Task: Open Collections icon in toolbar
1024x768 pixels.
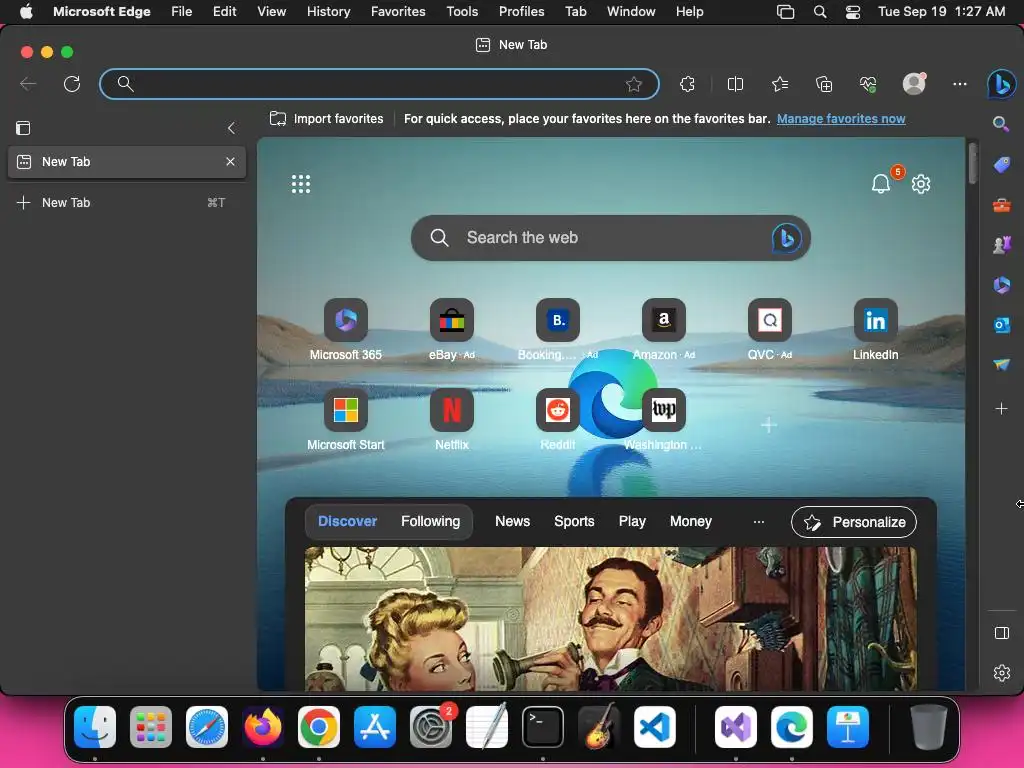Action: (824, 84)
